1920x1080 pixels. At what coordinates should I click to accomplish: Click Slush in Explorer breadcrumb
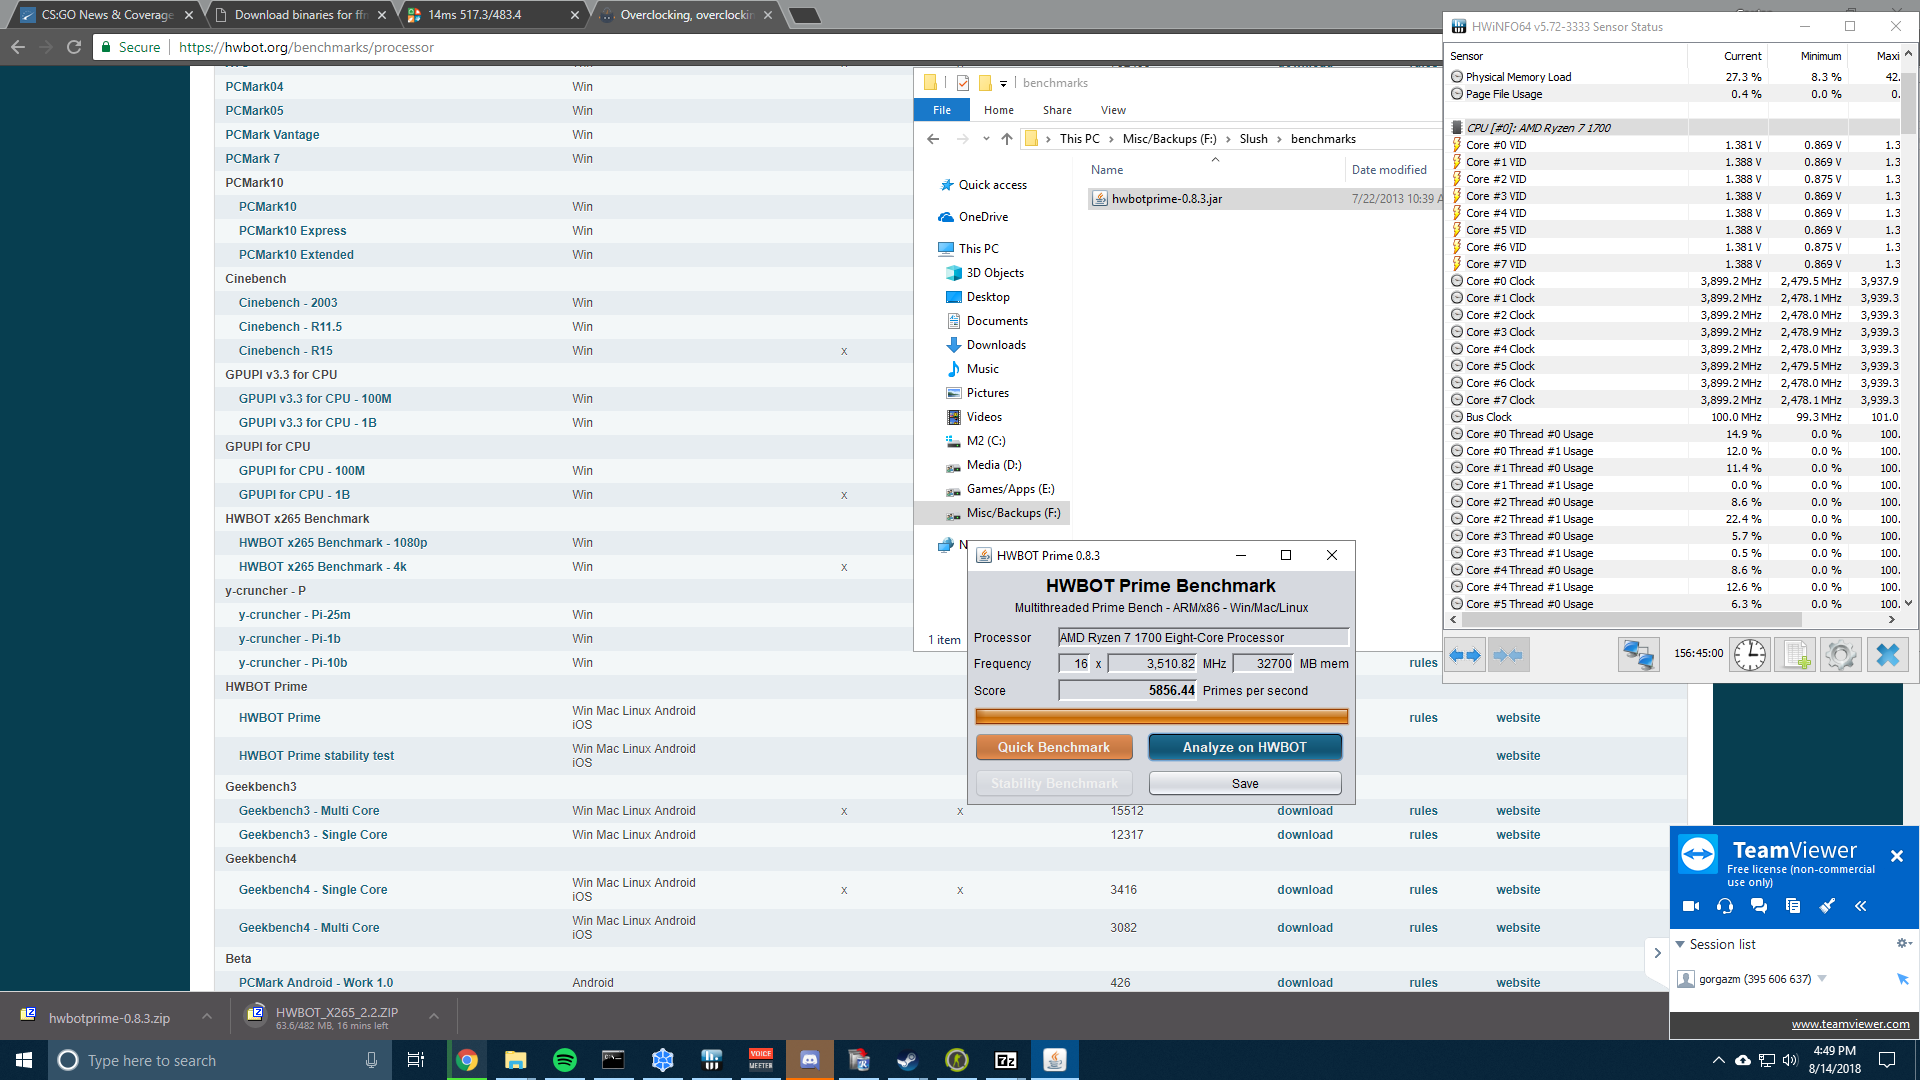pos(1253,139)
